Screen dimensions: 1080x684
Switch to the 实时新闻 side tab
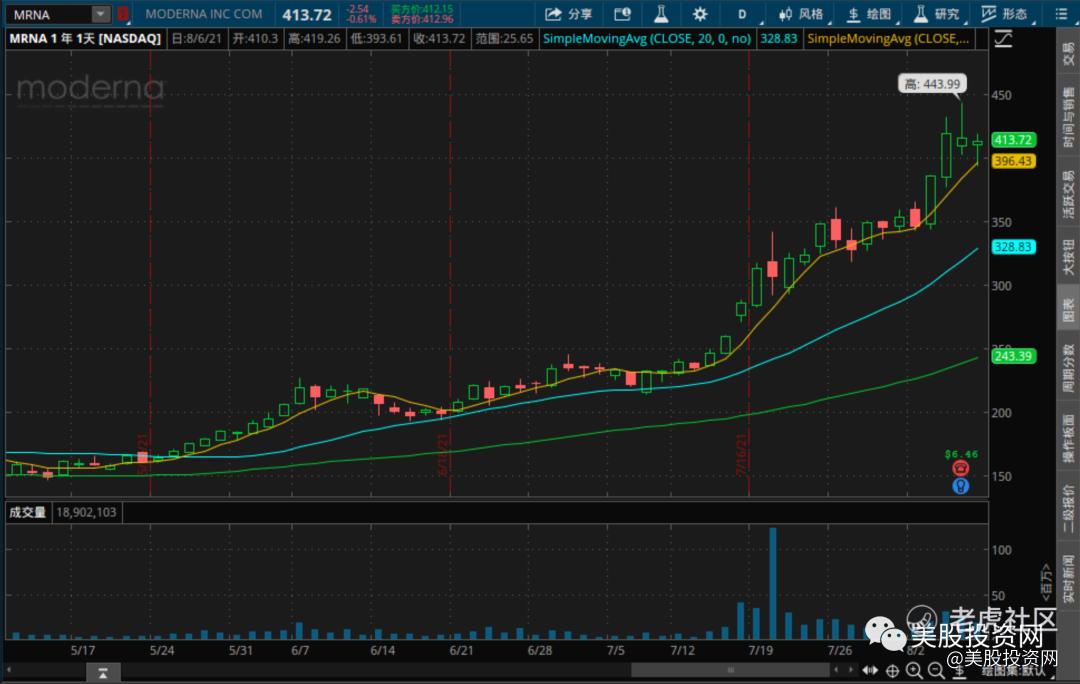tap(1068, 579)
